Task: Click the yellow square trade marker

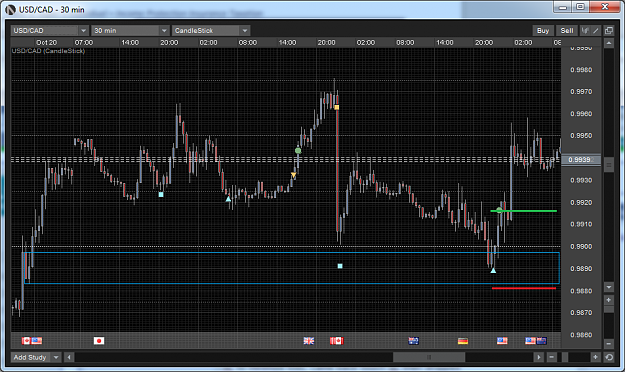Action: click(336, 107)
